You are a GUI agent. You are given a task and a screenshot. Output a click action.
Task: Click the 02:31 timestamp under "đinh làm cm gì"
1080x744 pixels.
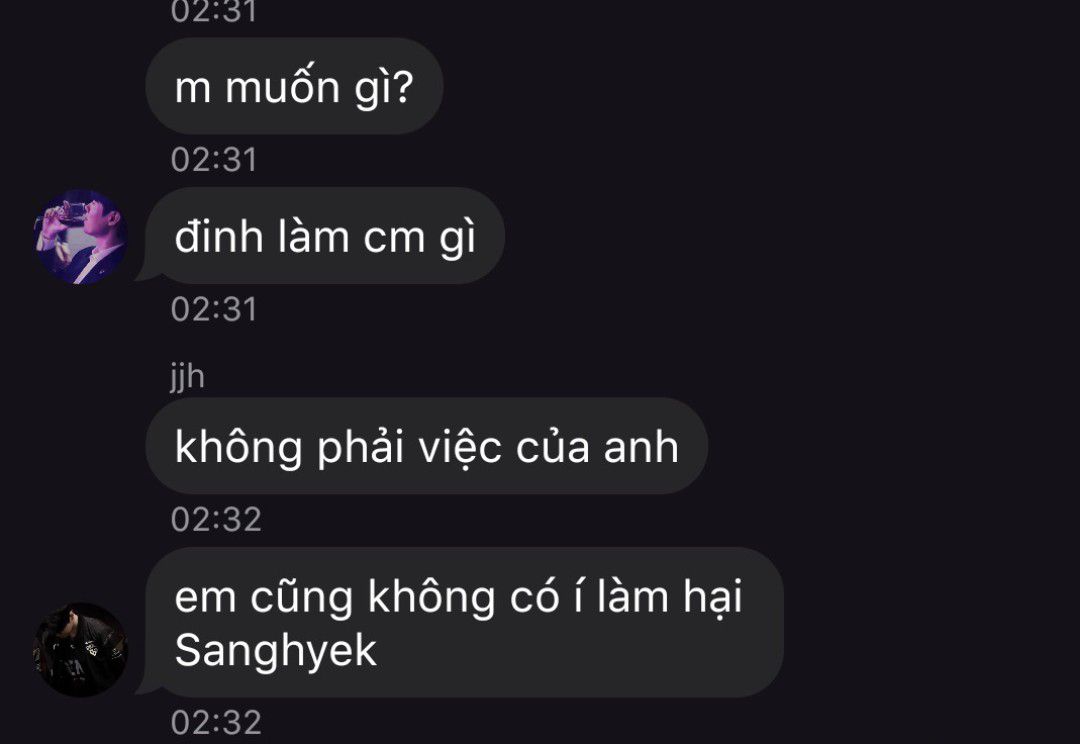click(214, 309)
